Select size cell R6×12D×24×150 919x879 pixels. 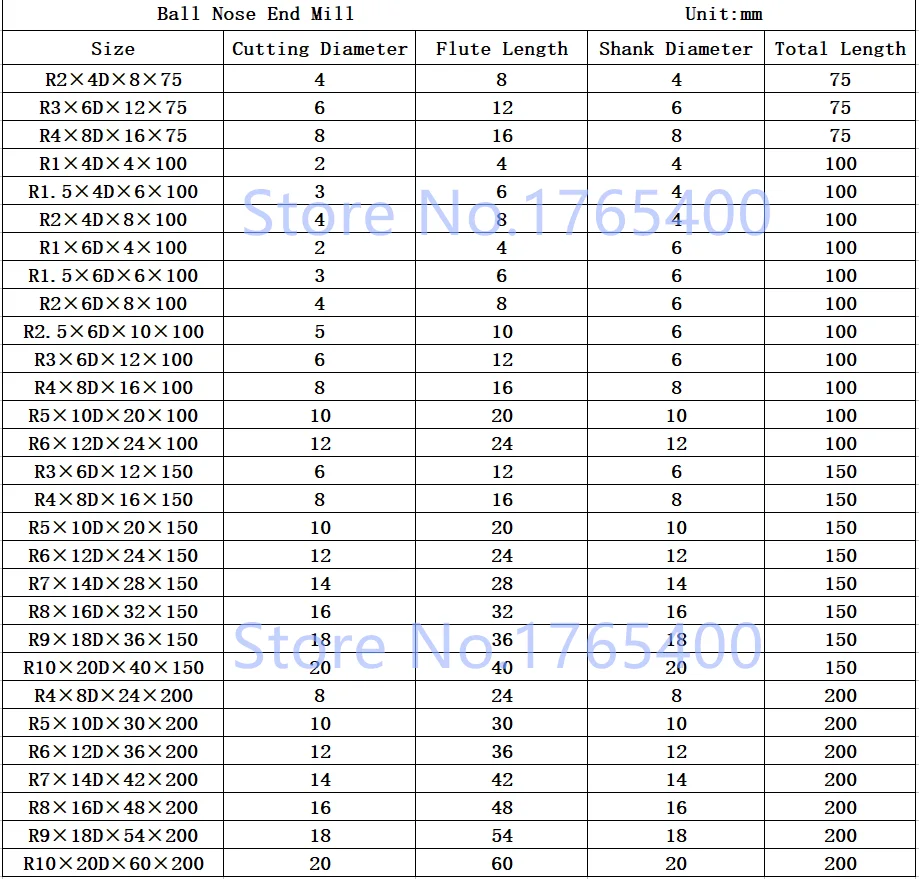click(x=113, y=556)
